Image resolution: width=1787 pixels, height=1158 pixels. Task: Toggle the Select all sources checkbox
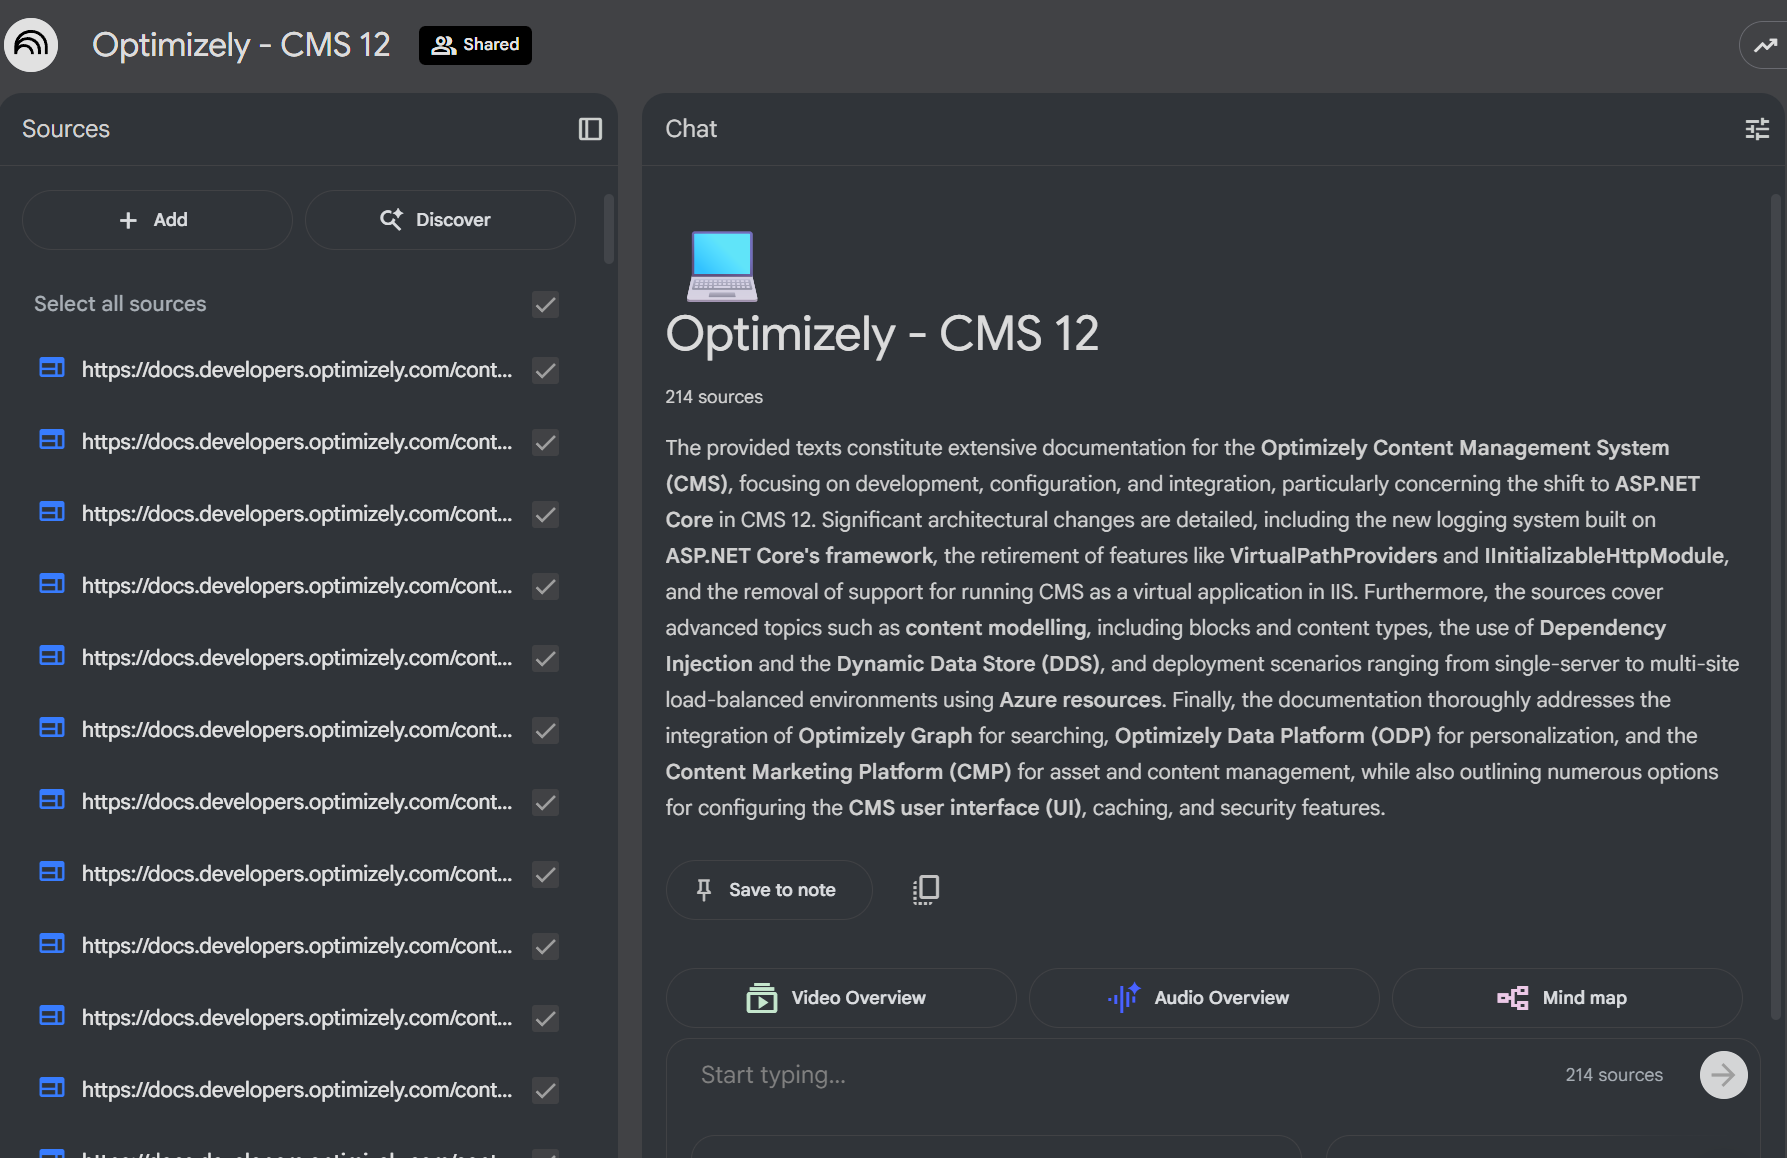click(545, 304)
